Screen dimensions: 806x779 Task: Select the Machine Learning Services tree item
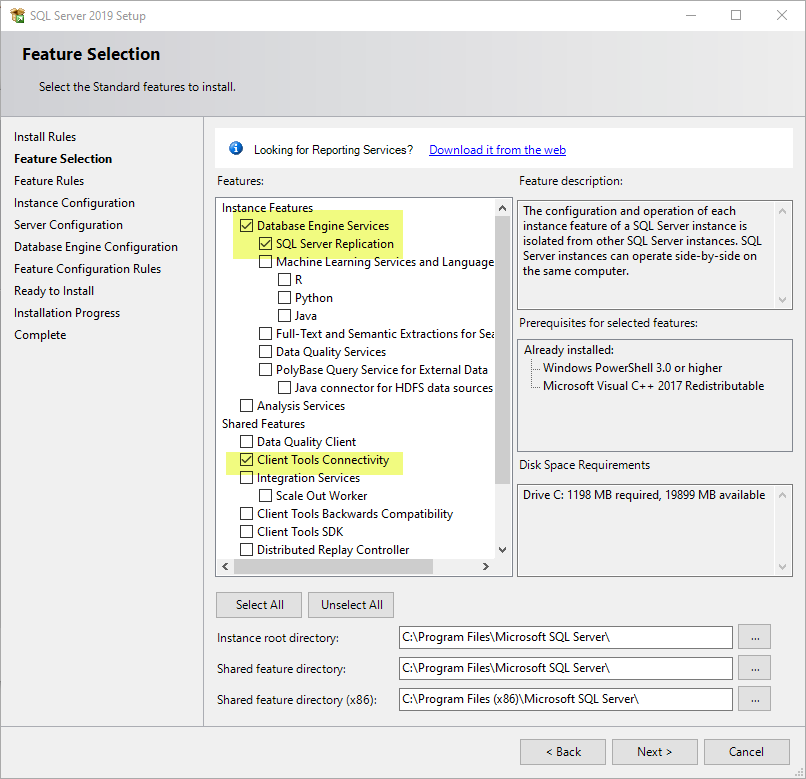point(384,262)
